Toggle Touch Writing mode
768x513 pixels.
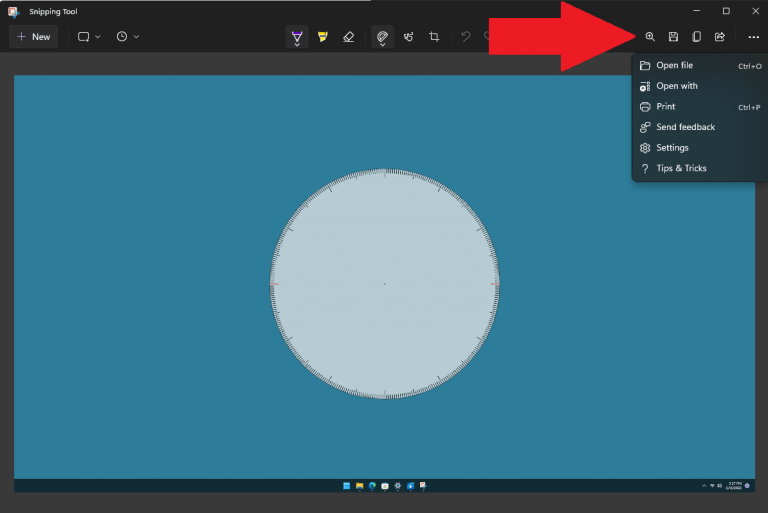point(408,37)
